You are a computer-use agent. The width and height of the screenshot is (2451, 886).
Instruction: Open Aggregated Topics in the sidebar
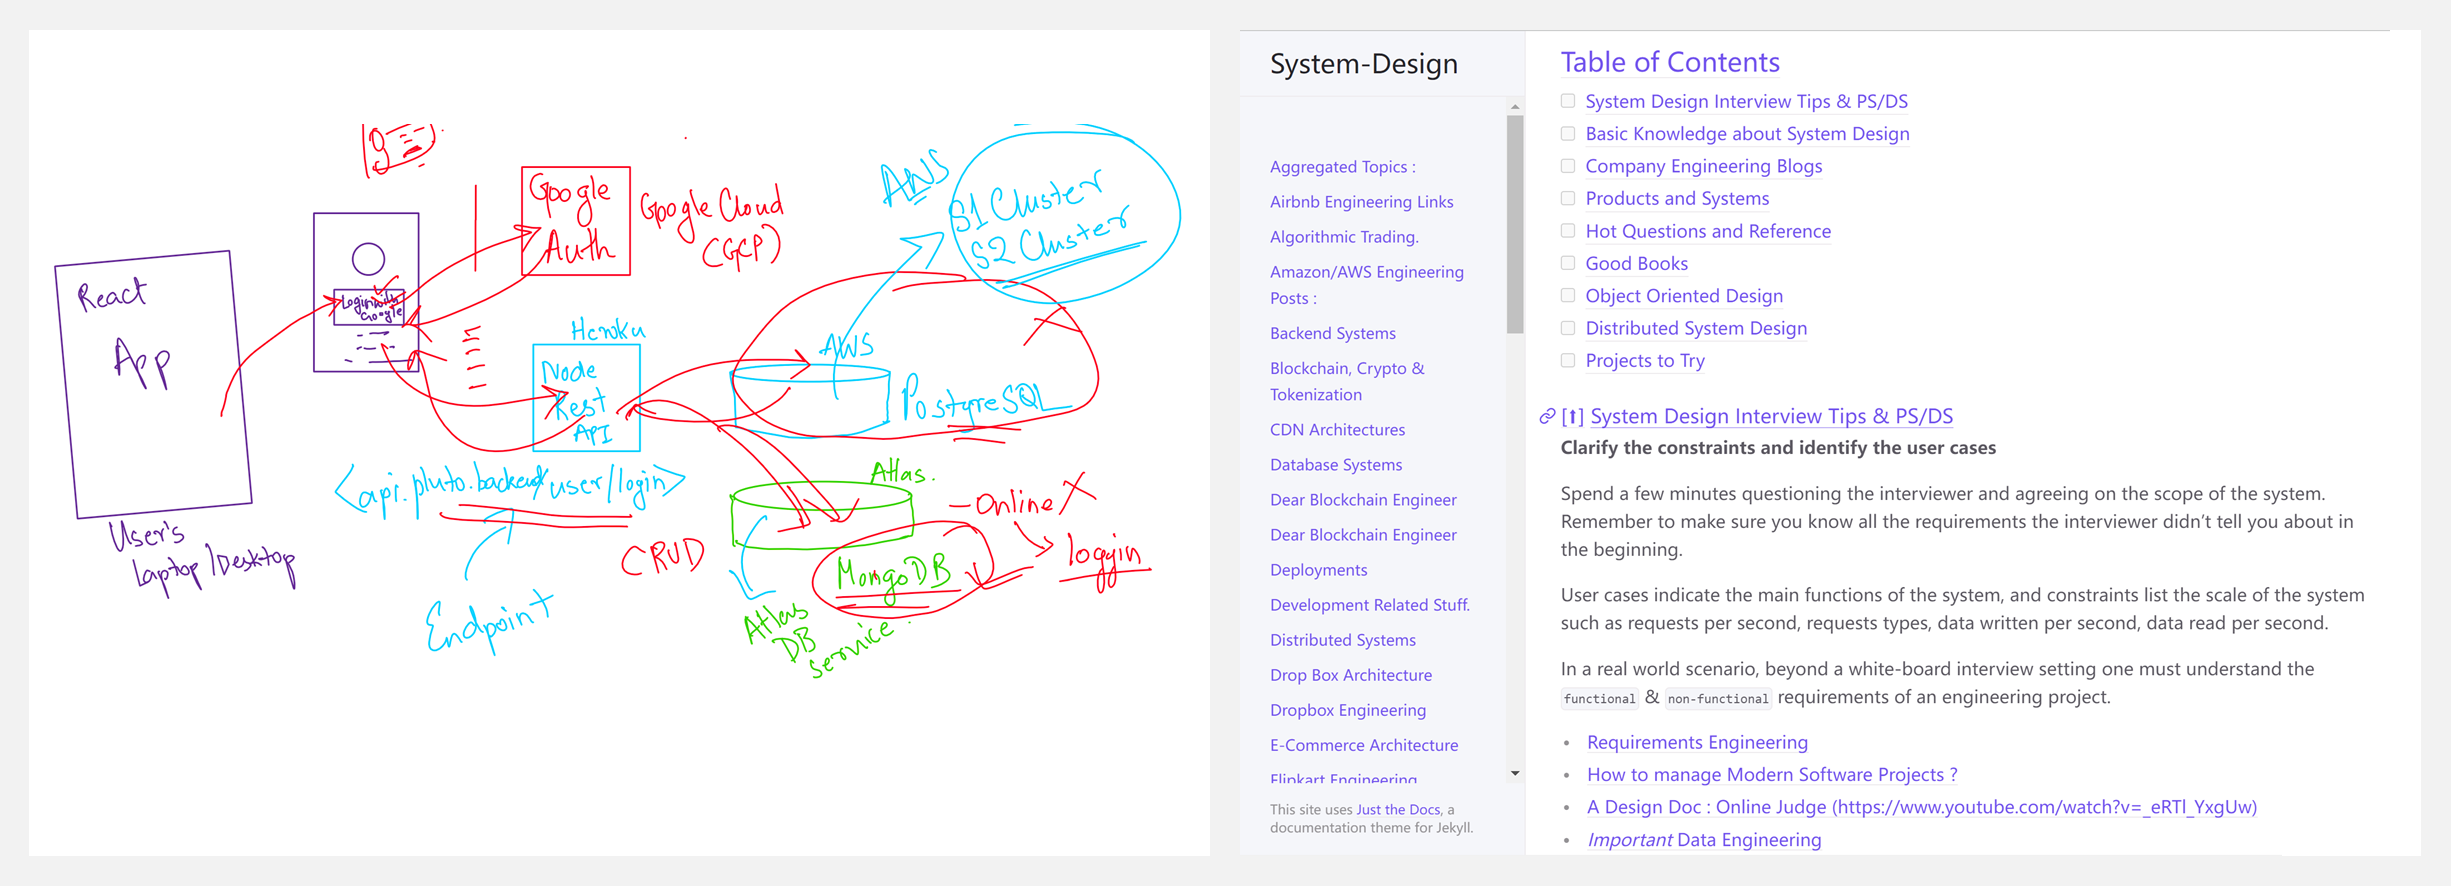pyautogui.click(x=1342, y=167)
